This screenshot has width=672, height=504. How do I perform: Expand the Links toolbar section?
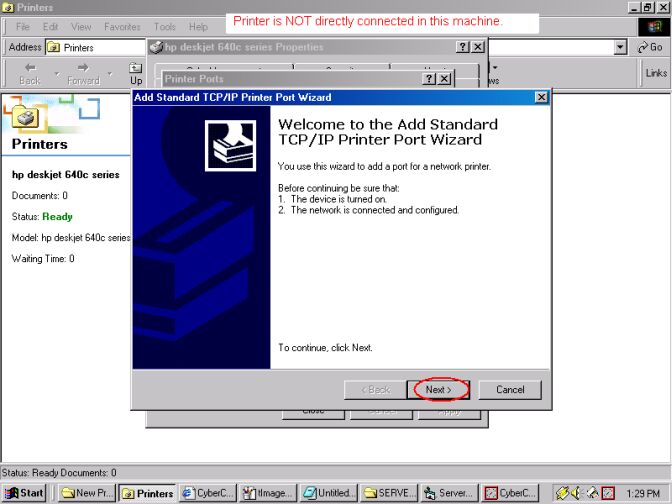[656, 73]
